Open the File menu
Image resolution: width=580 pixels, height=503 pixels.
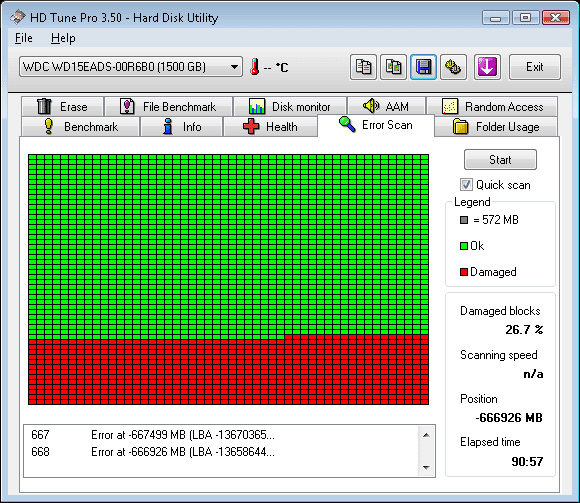pos(24,38)
